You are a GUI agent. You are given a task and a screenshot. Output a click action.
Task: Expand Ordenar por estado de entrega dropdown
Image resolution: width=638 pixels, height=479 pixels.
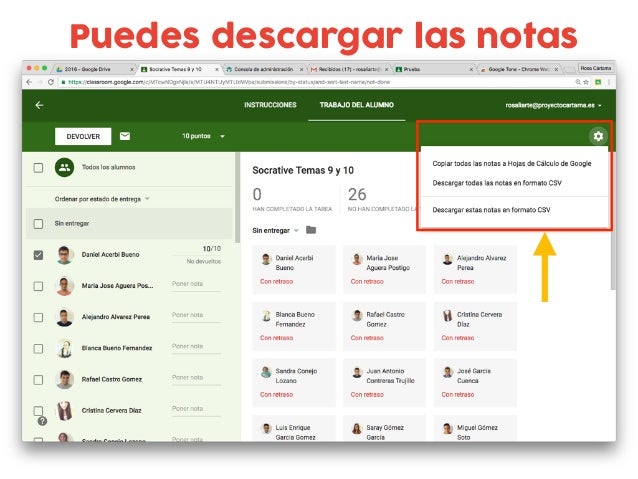point(102,199)
